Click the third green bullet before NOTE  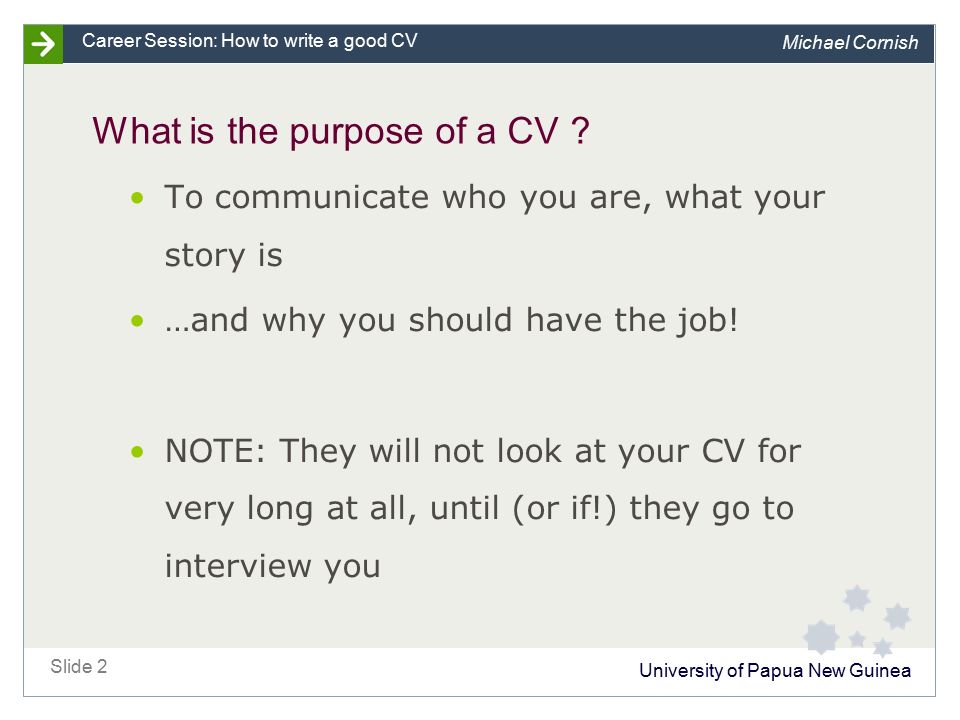pyautogui.click(x=137, y=452)
